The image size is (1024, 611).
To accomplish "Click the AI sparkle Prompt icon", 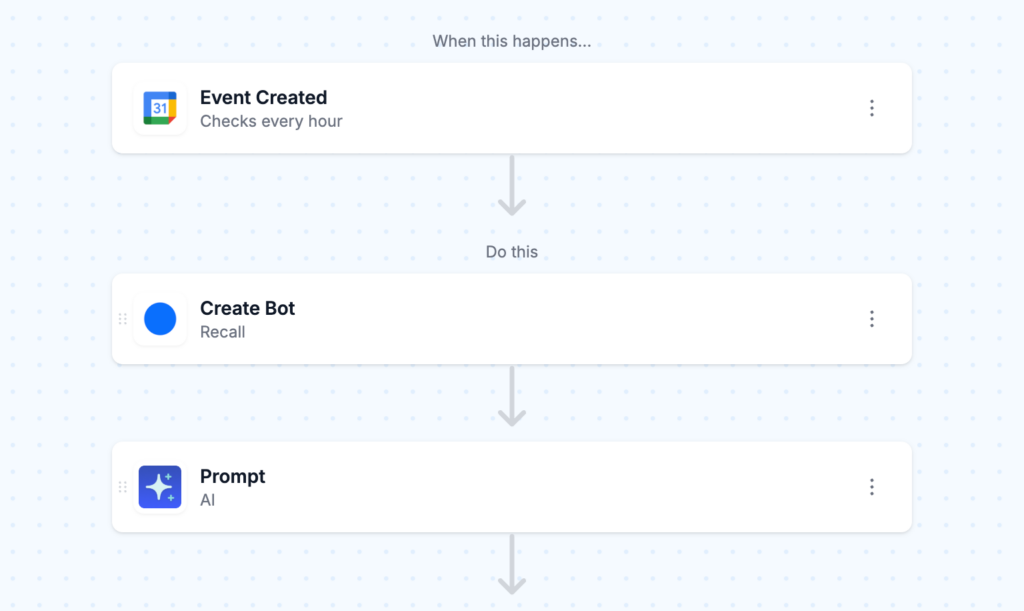I will pos(160,487).
